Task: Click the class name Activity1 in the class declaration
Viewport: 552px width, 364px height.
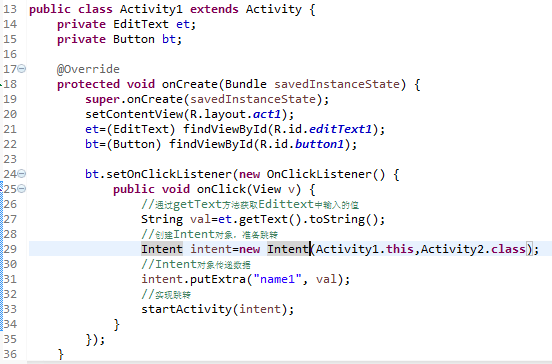Action: (x=151, y=9)
